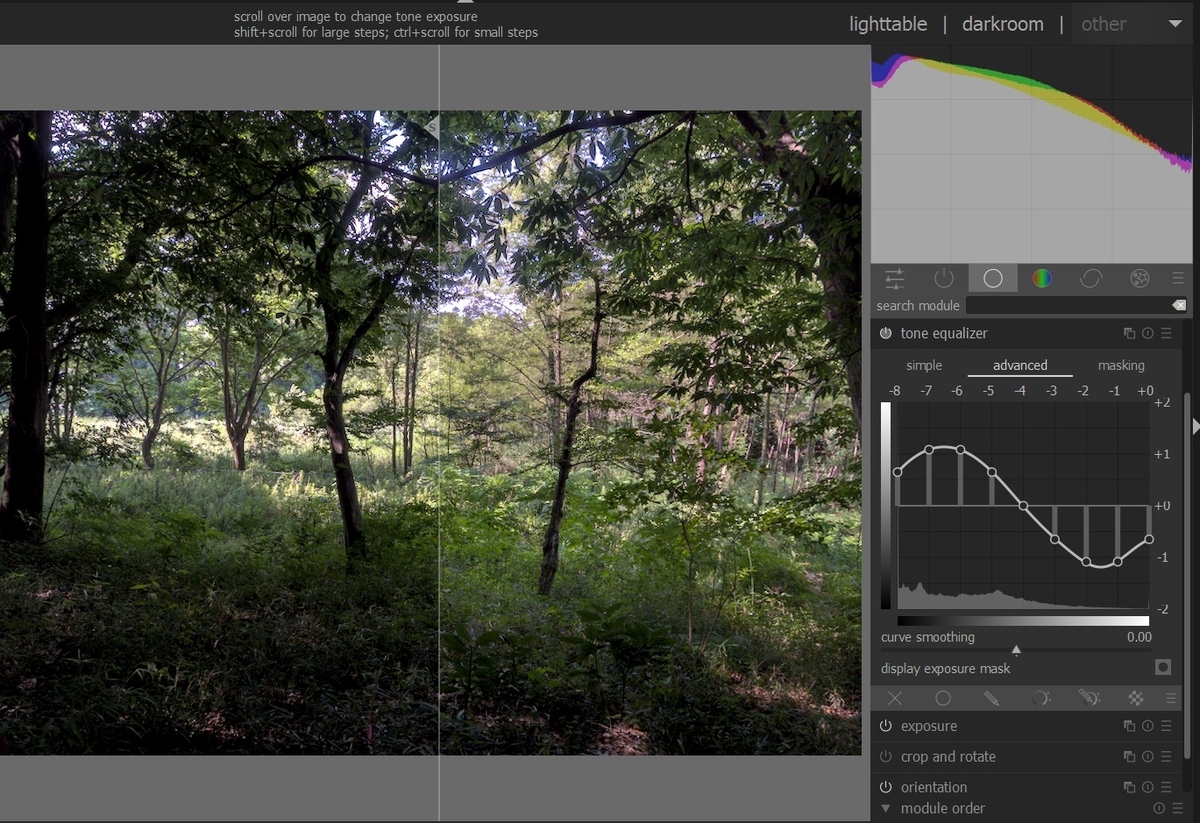
Task: Select the -4 EV curve node
Action: (1023, 506)
